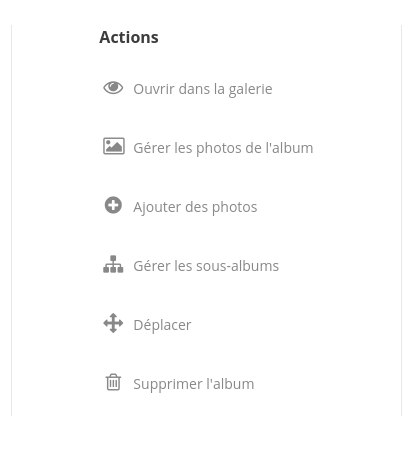Manage sub-albums via hierarchy icon

tap(113, 264)
